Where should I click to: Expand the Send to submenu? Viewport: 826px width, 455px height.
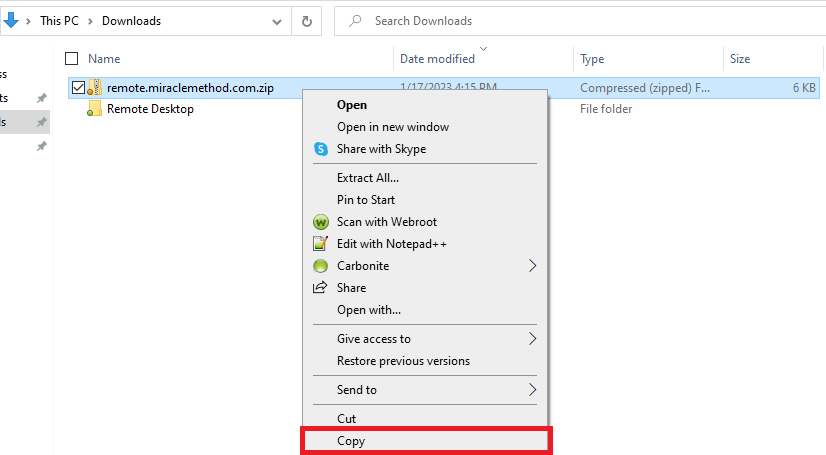[x=532, y=390]
